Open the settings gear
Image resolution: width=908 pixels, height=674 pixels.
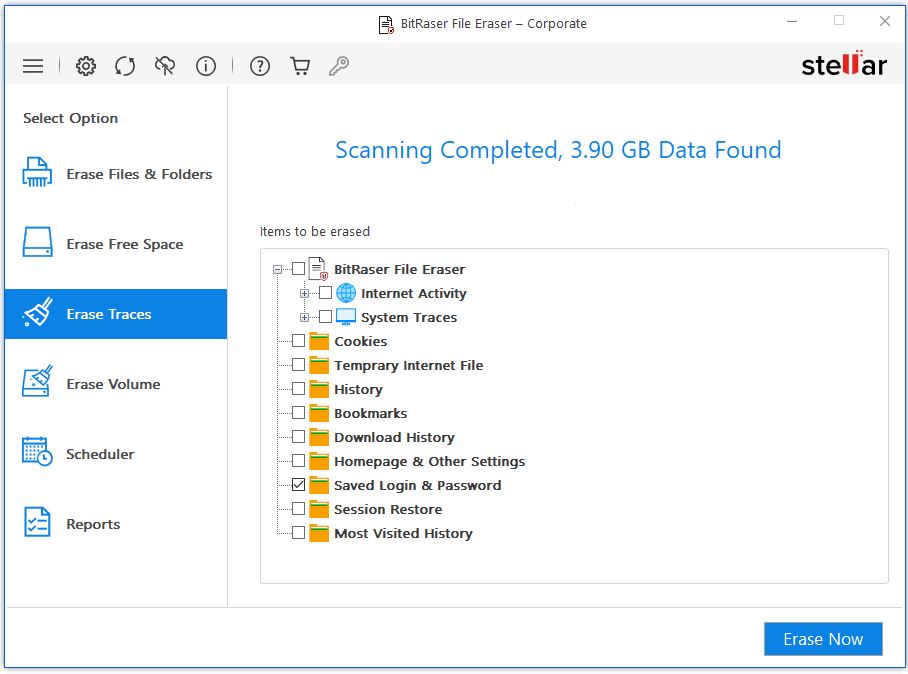coord(86,66)
